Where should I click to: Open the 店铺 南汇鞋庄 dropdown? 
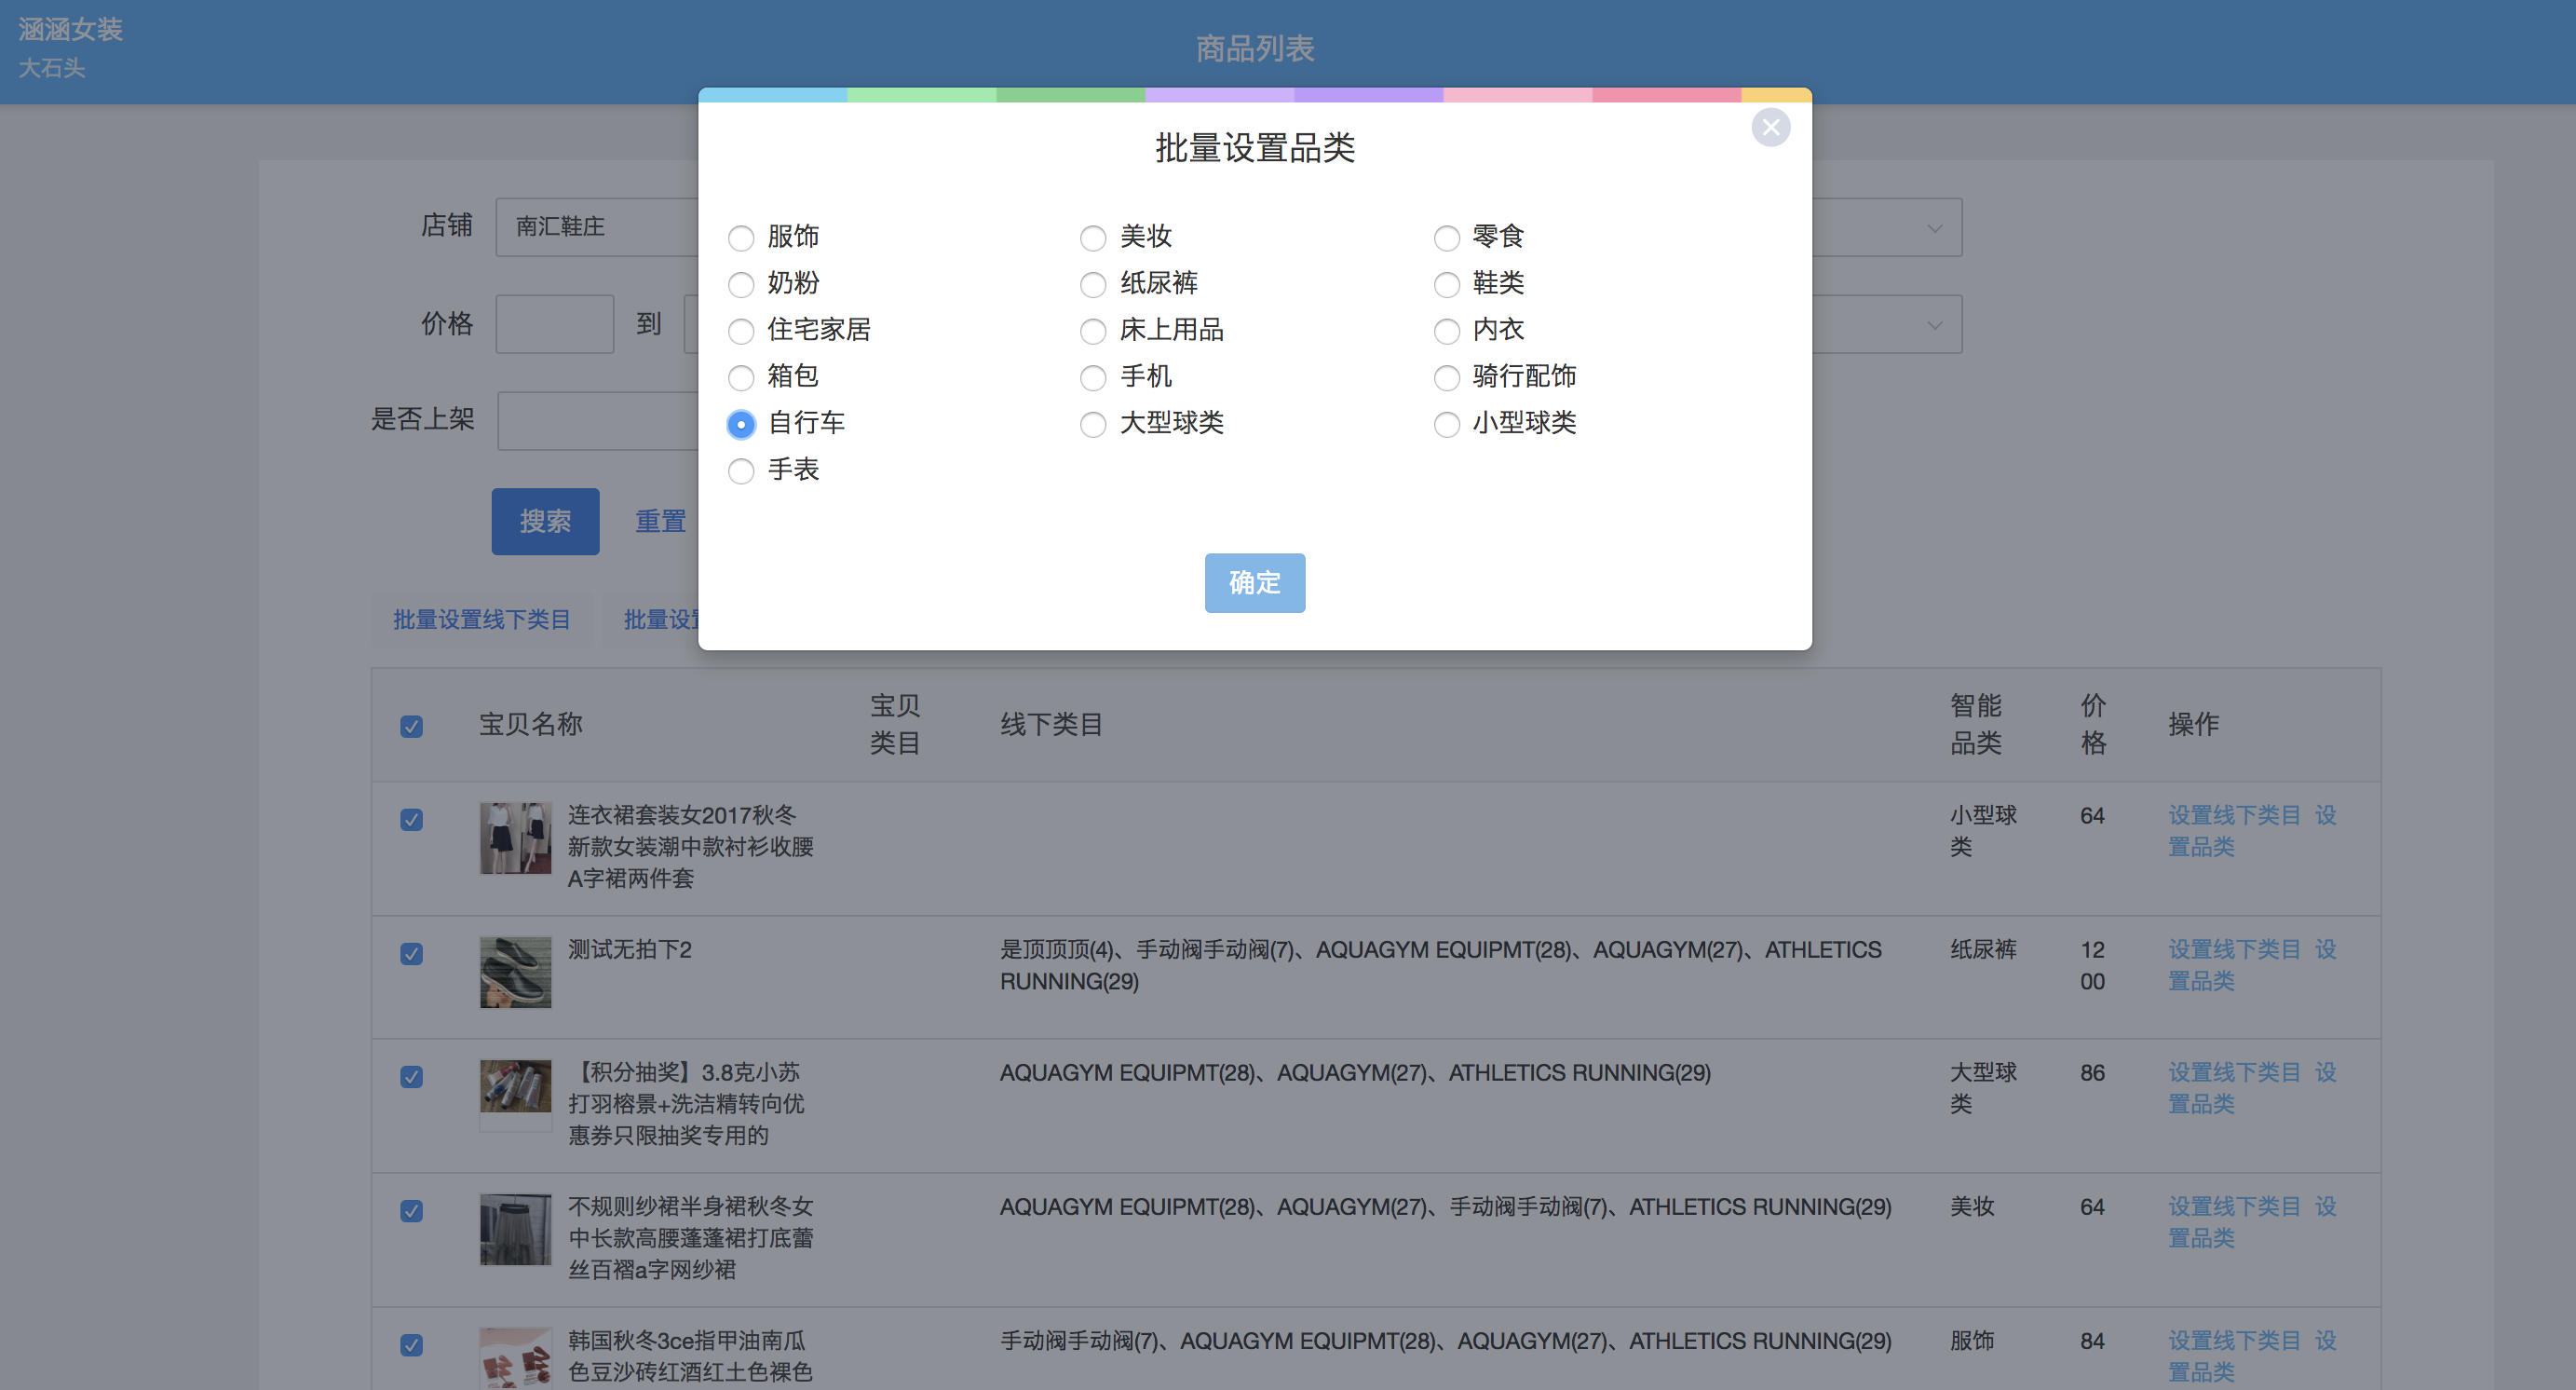pos(598,227)
